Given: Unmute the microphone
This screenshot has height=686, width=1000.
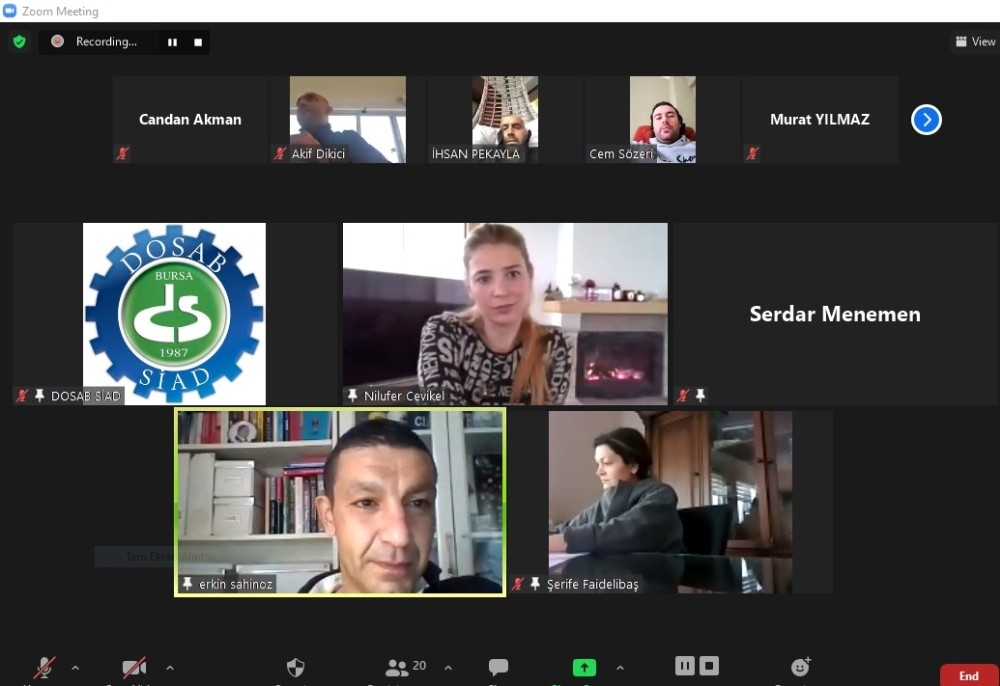Looking at the screenshot, I should coord(45,667).
